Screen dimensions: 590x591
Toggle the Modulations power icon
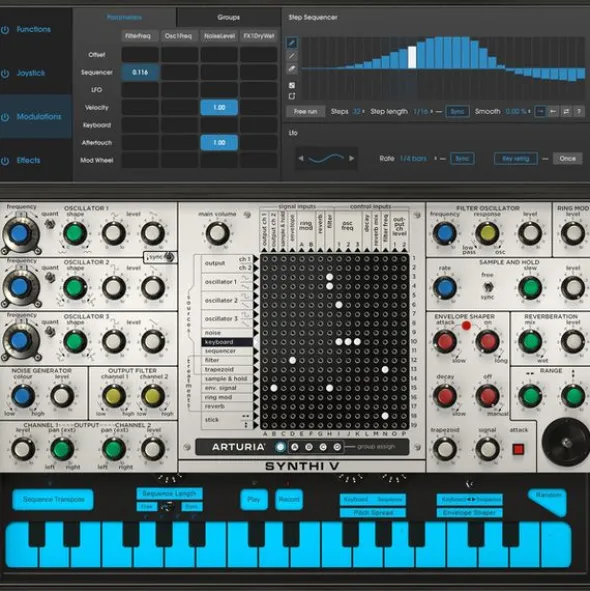[5, 117]
